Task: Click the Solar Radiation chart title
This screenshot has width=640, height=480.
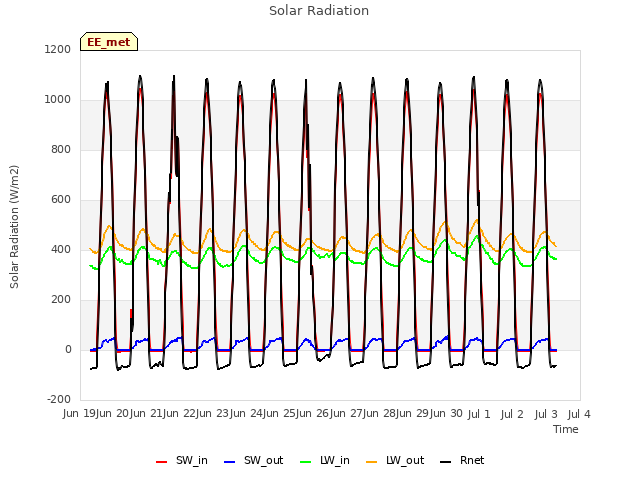Action: [319, 11]
